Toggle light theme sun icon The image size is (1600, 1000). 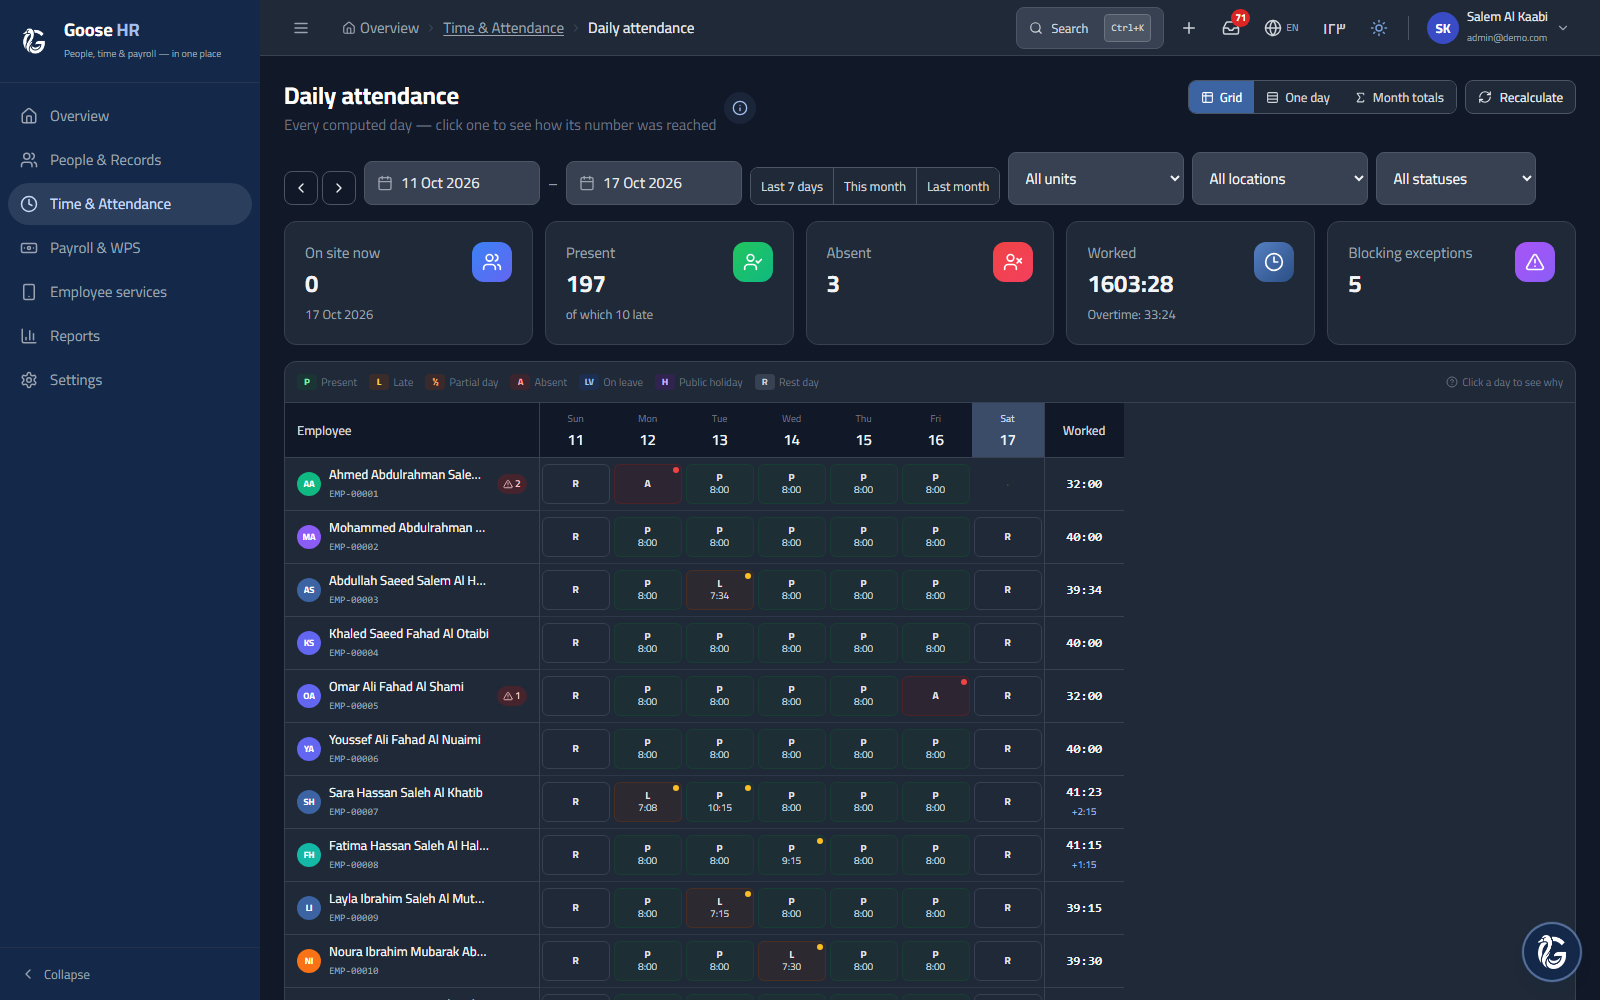tap(1379, 28)
